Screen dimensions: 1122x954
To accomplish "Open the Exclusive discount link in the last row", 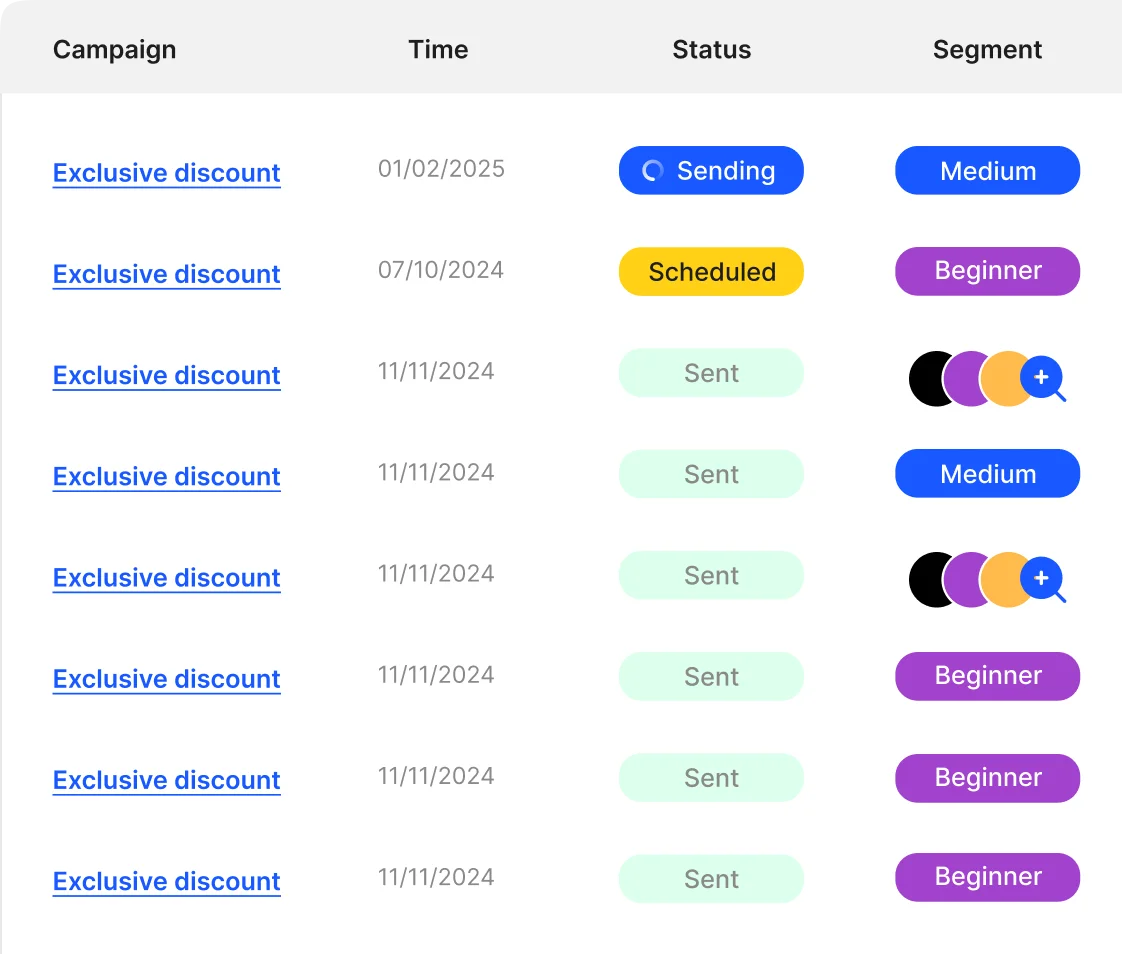I will click(166, 881).
